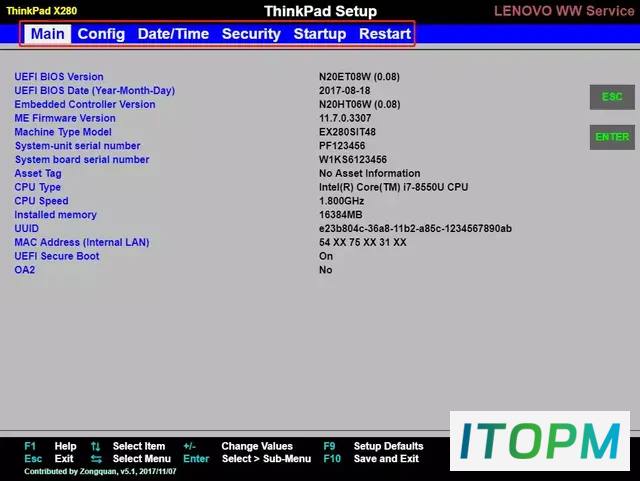Click the UUID value e23b804c-36a8-11b2
Viewport: 640px width, 481px height.
415,229
